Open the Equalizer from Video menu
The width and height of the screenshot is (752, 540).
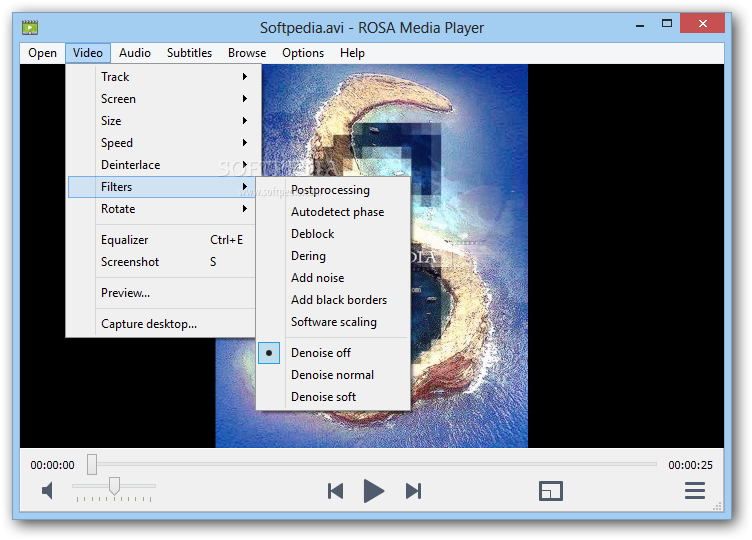[x=161, y=240]
